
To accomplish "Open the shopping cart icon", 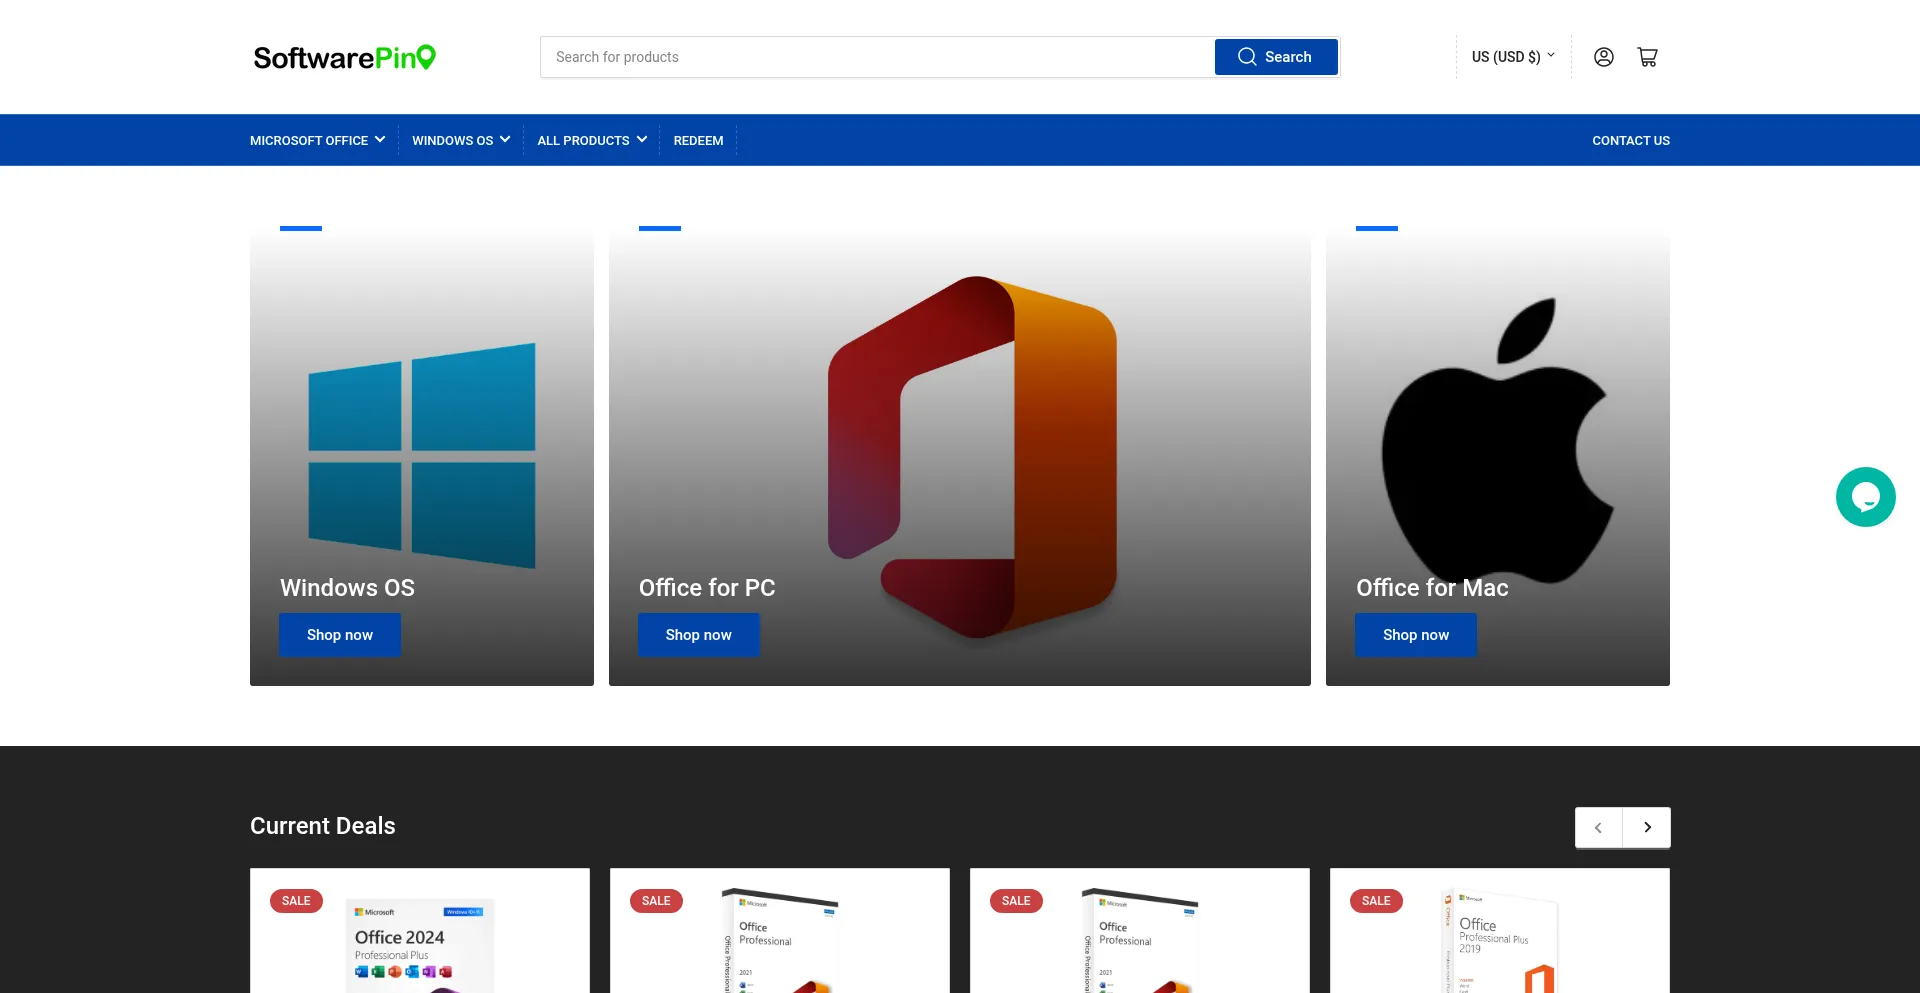I will point(1647,57).
